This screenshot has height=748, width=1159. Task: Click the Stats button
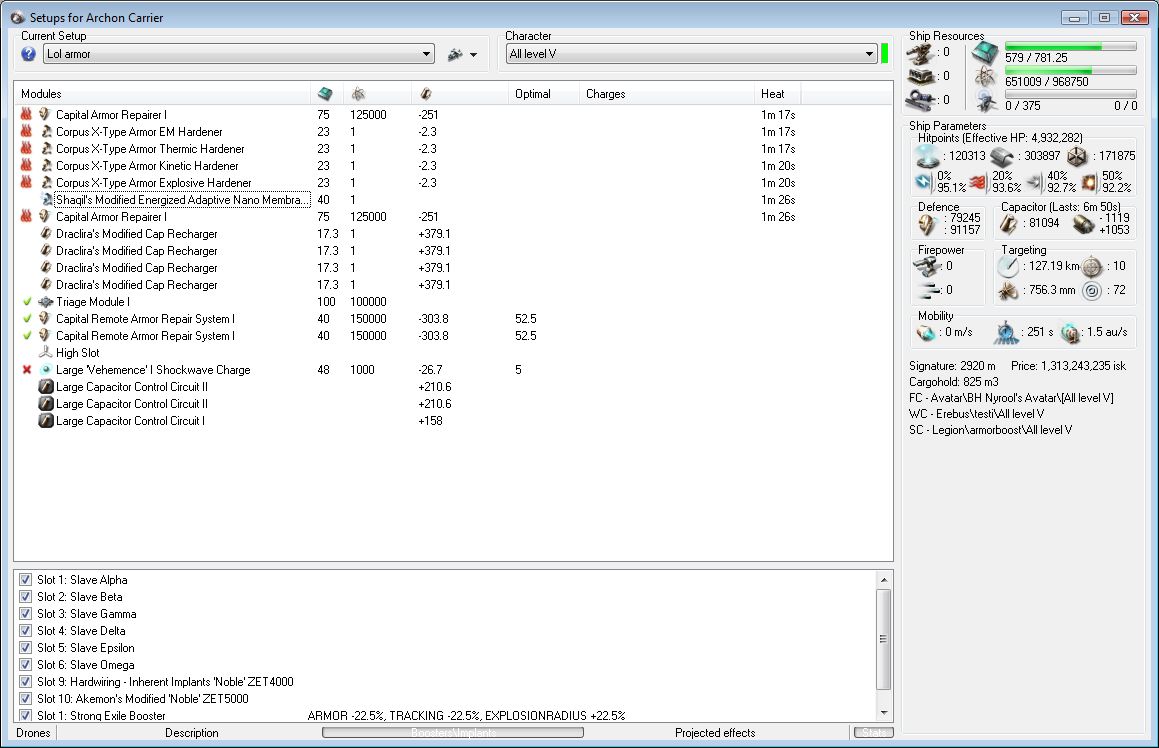(x=874, y=732)
